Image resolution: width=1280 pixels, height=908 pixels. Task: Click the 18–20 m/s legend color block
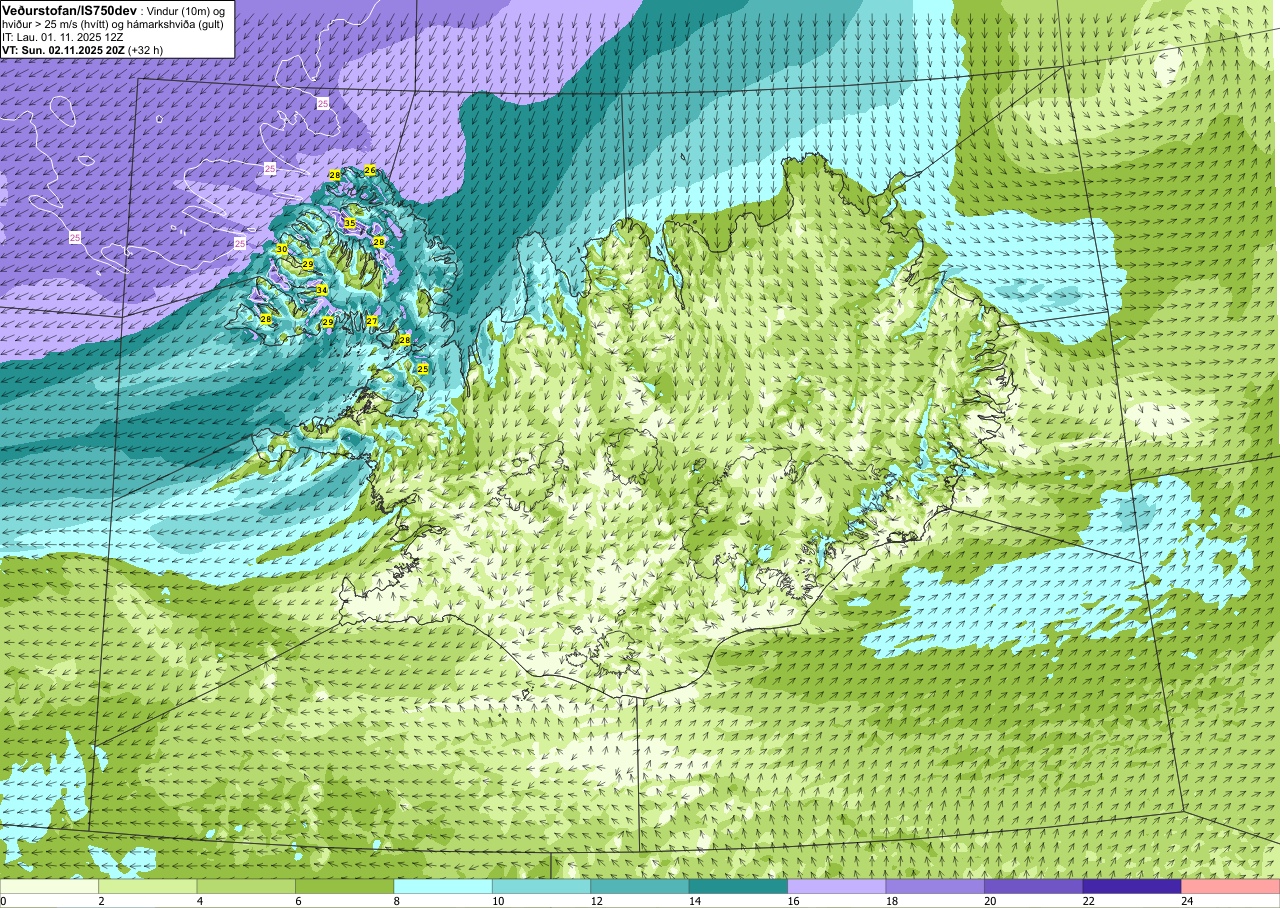[935, 886]
